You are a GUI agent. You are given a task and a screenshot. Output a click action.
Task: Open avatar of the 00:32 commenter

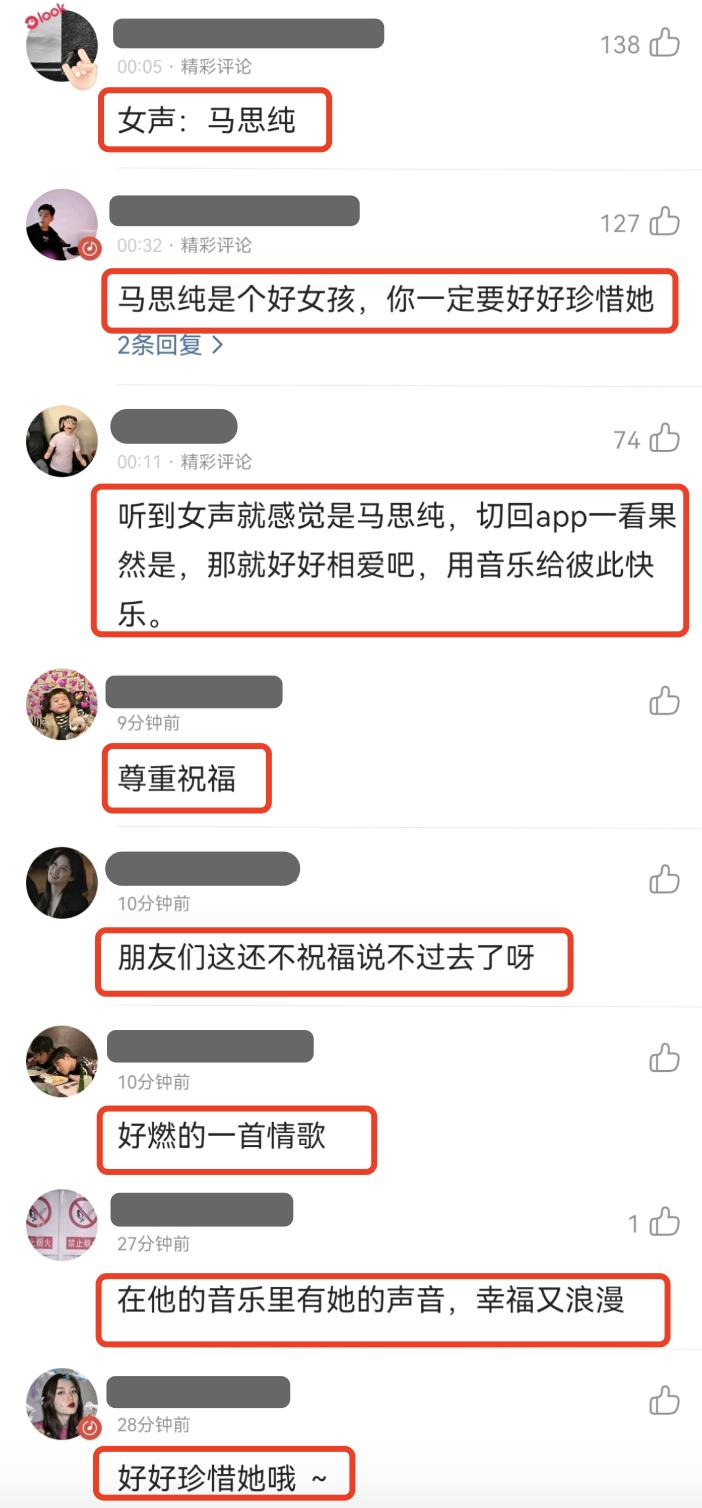(x=62, y=224)
